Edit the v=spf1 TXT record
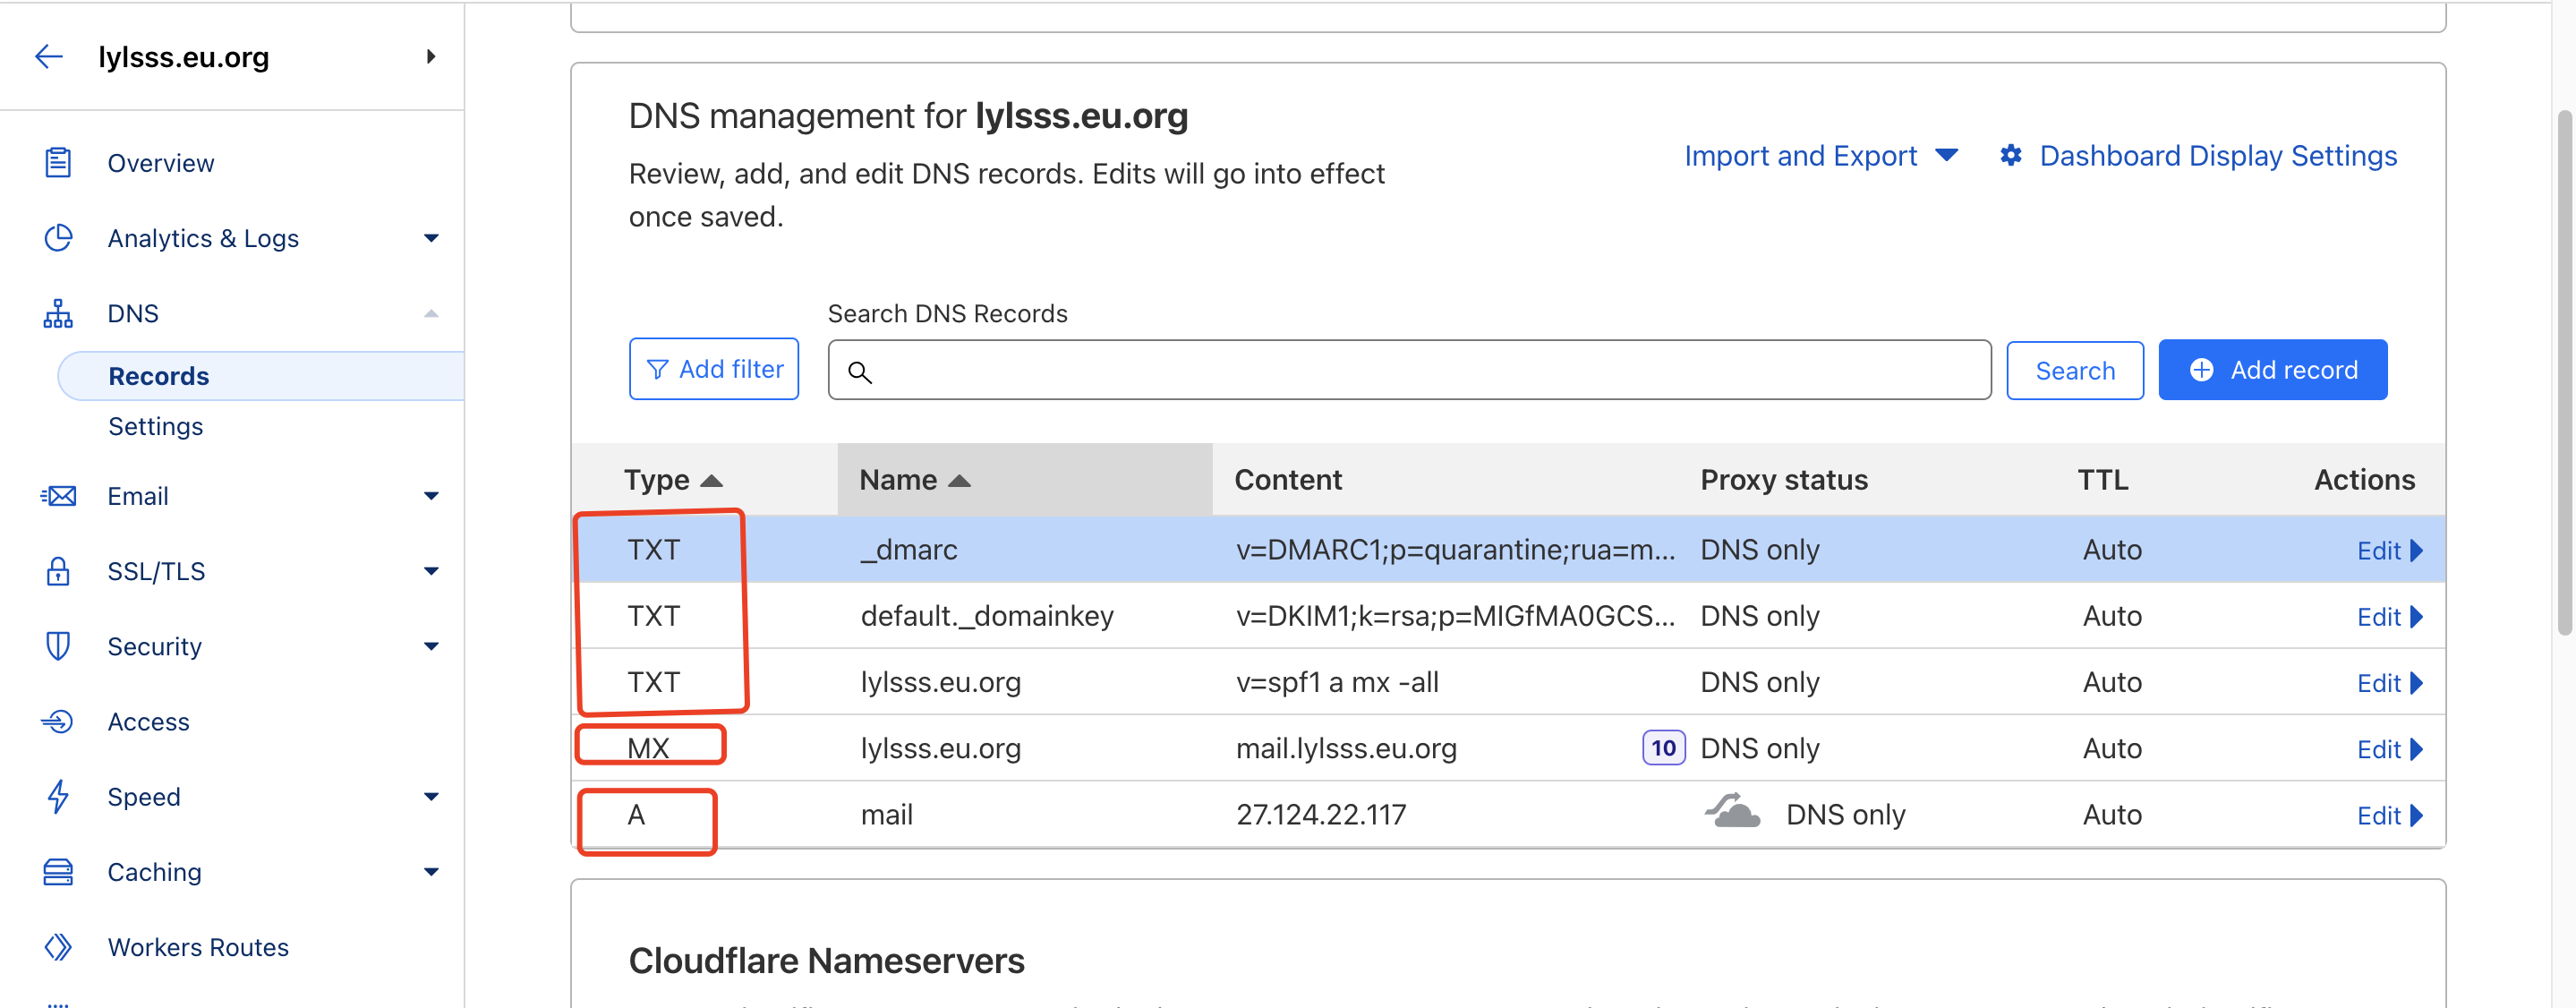This screenshot has width=2576, height=1008. [x=2389, y=683]
